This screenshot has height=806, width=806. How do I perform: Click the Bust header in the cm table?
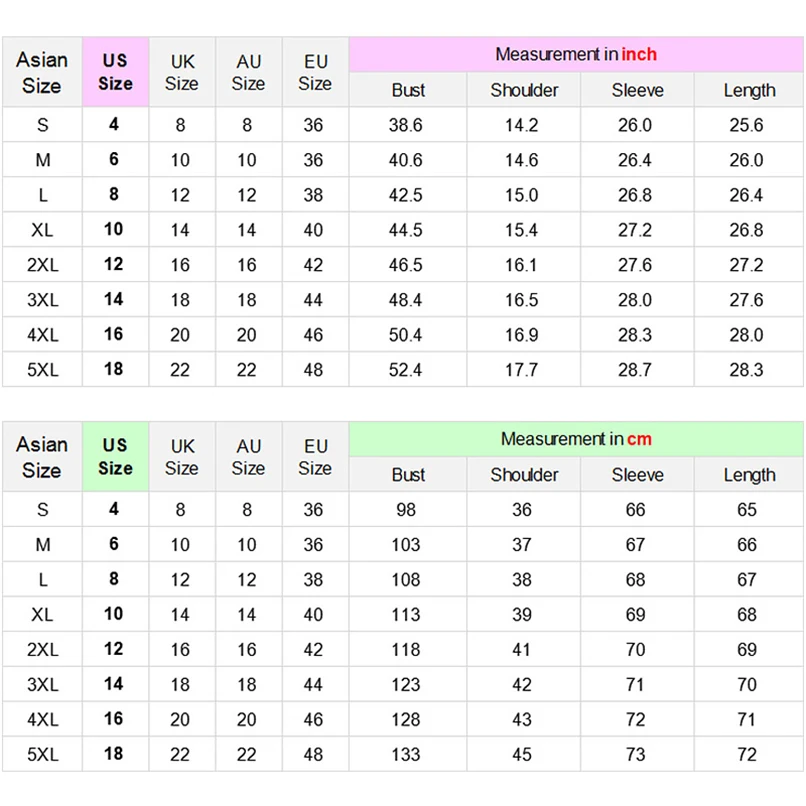click(408, 475)
